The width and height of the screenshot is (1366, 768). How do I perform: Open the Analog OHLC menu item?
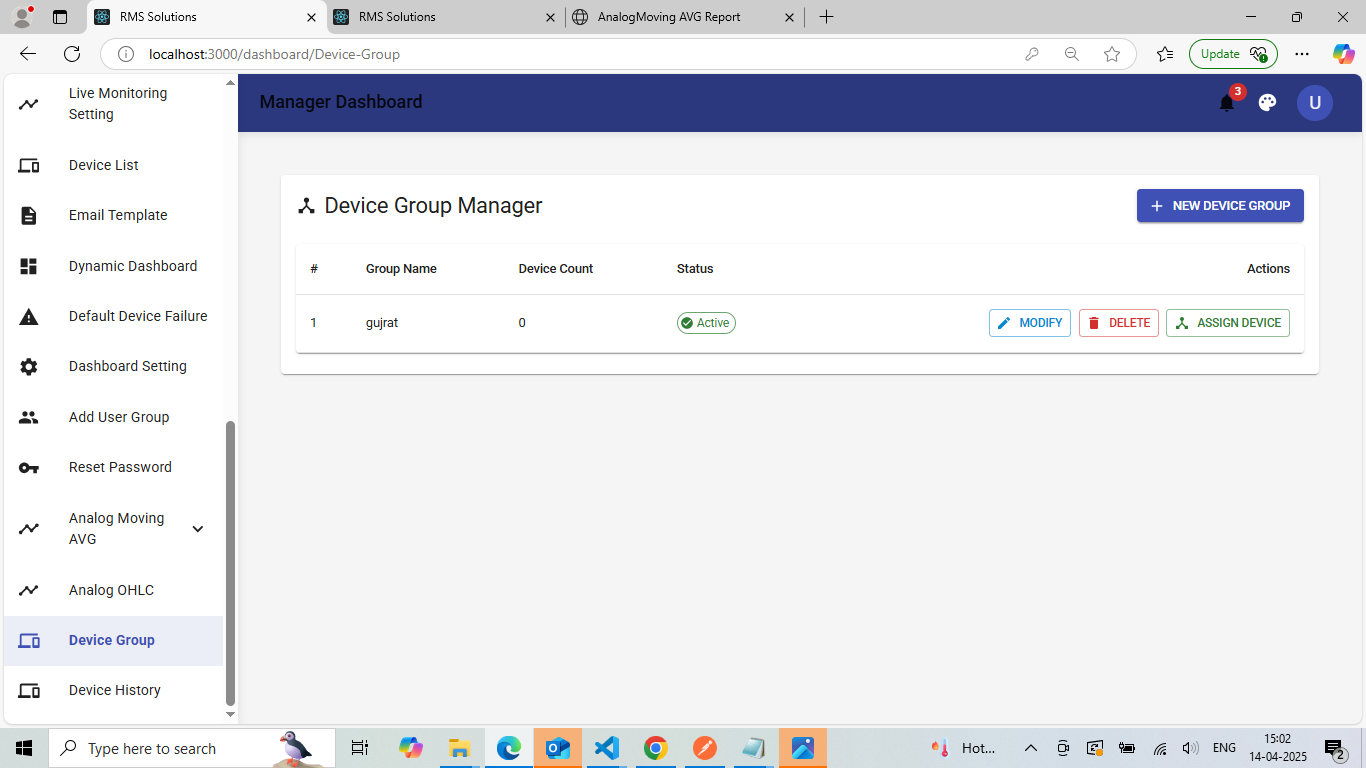[113, 590]
